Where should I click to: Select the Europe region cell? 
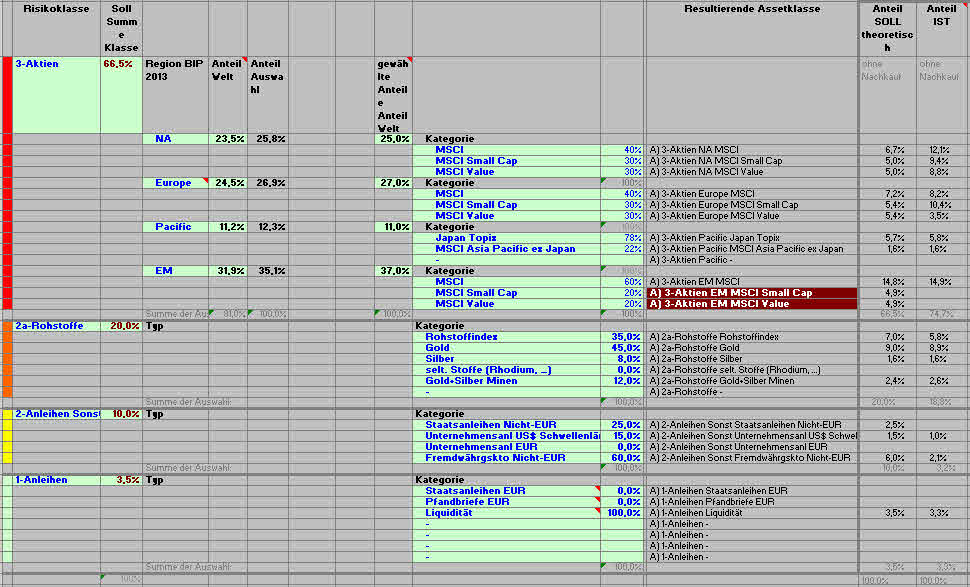(x=176, y=183)
